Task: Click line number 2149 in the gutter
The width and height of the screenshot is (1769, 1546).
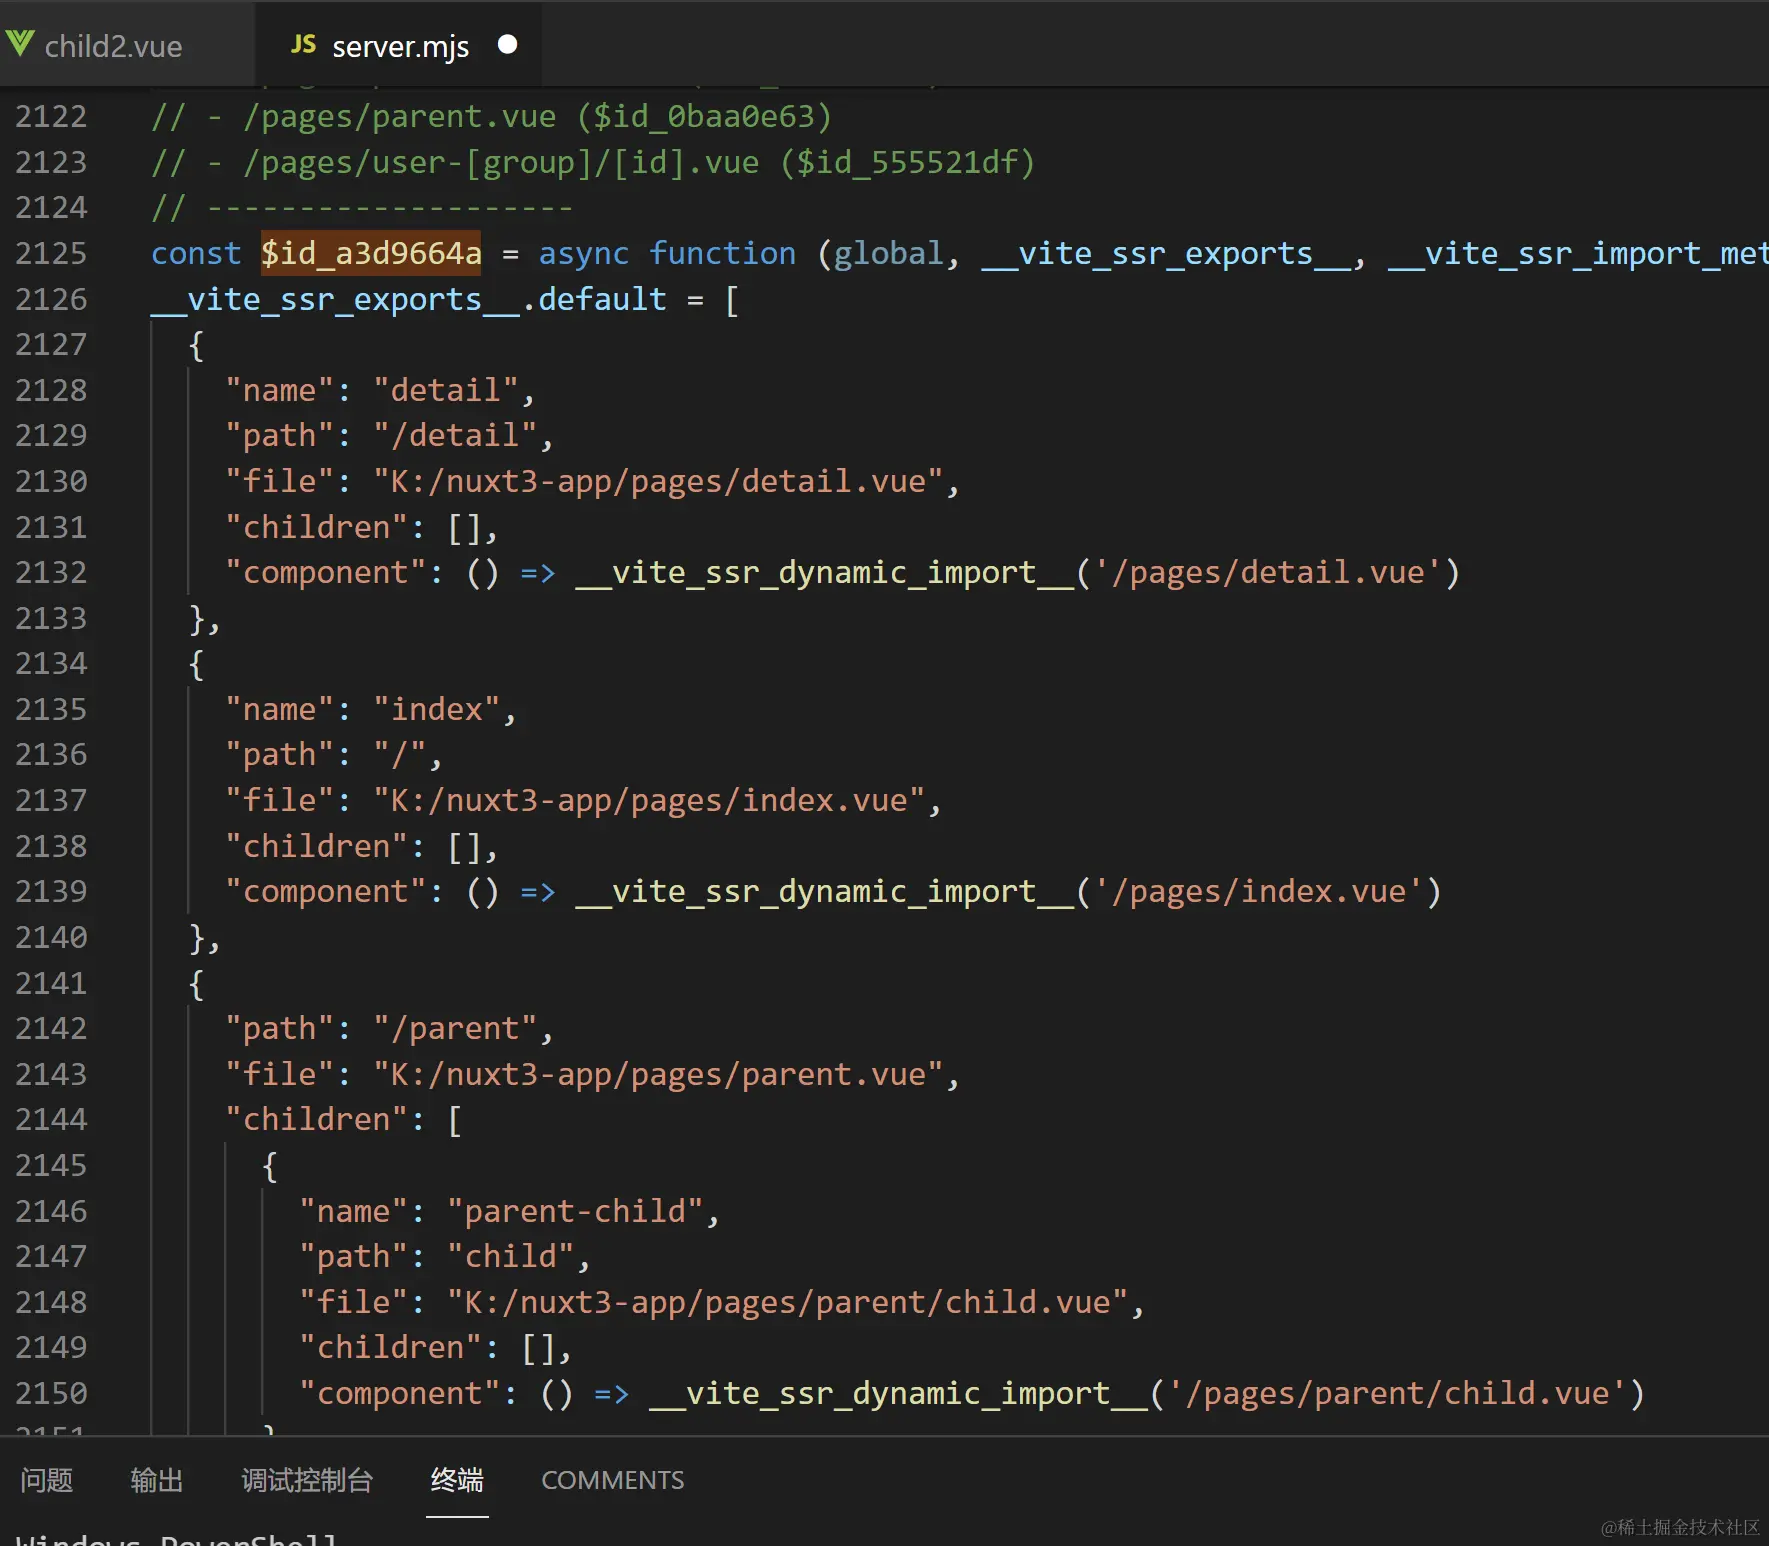Action: coord(51,1348)
